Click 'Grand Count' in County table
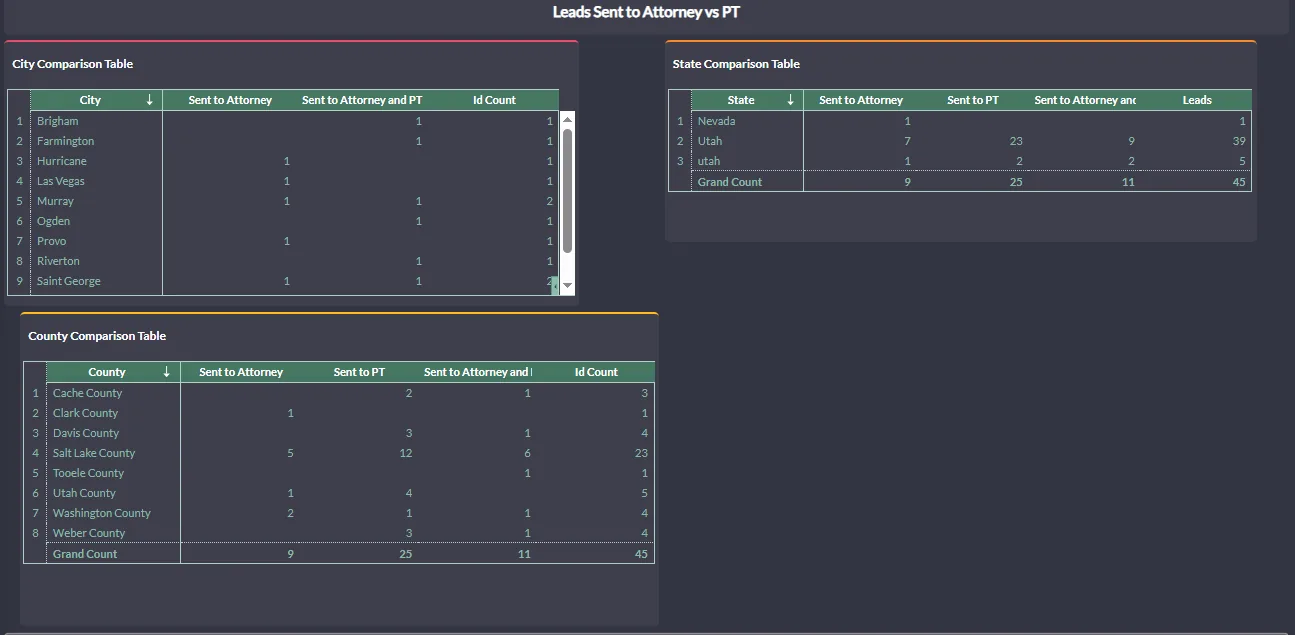 (x=85, y=554)
